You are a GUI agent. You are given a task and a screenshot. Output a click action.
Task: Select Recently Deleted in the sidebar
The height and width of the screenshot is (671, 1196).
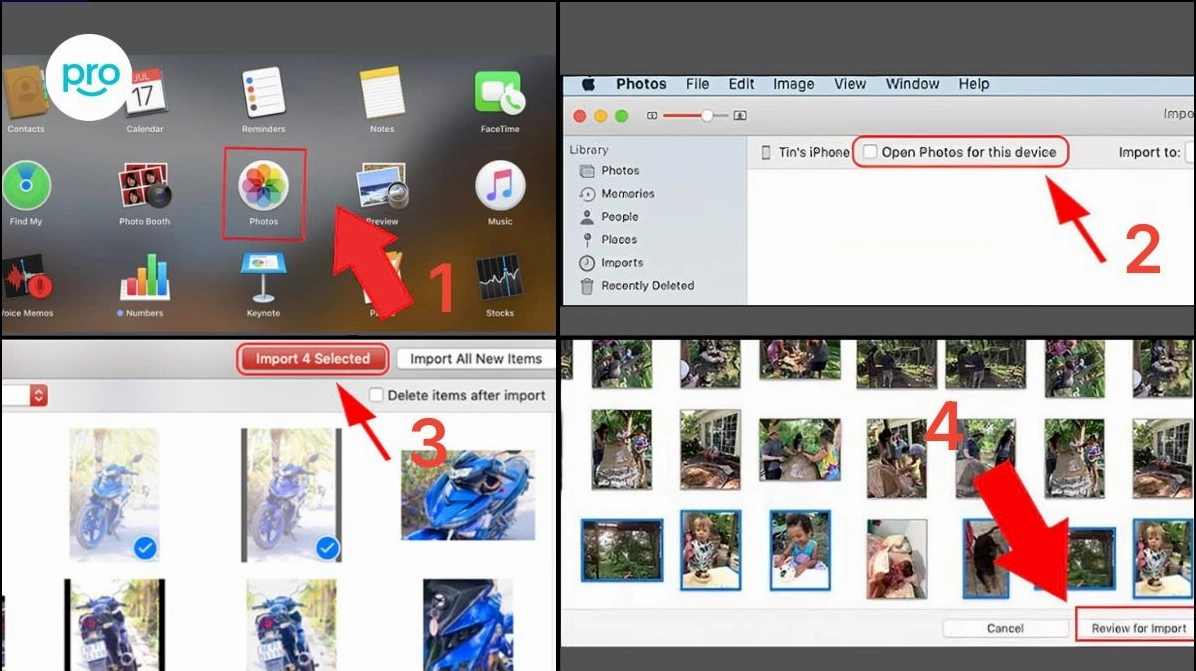(x=647, y=286)
